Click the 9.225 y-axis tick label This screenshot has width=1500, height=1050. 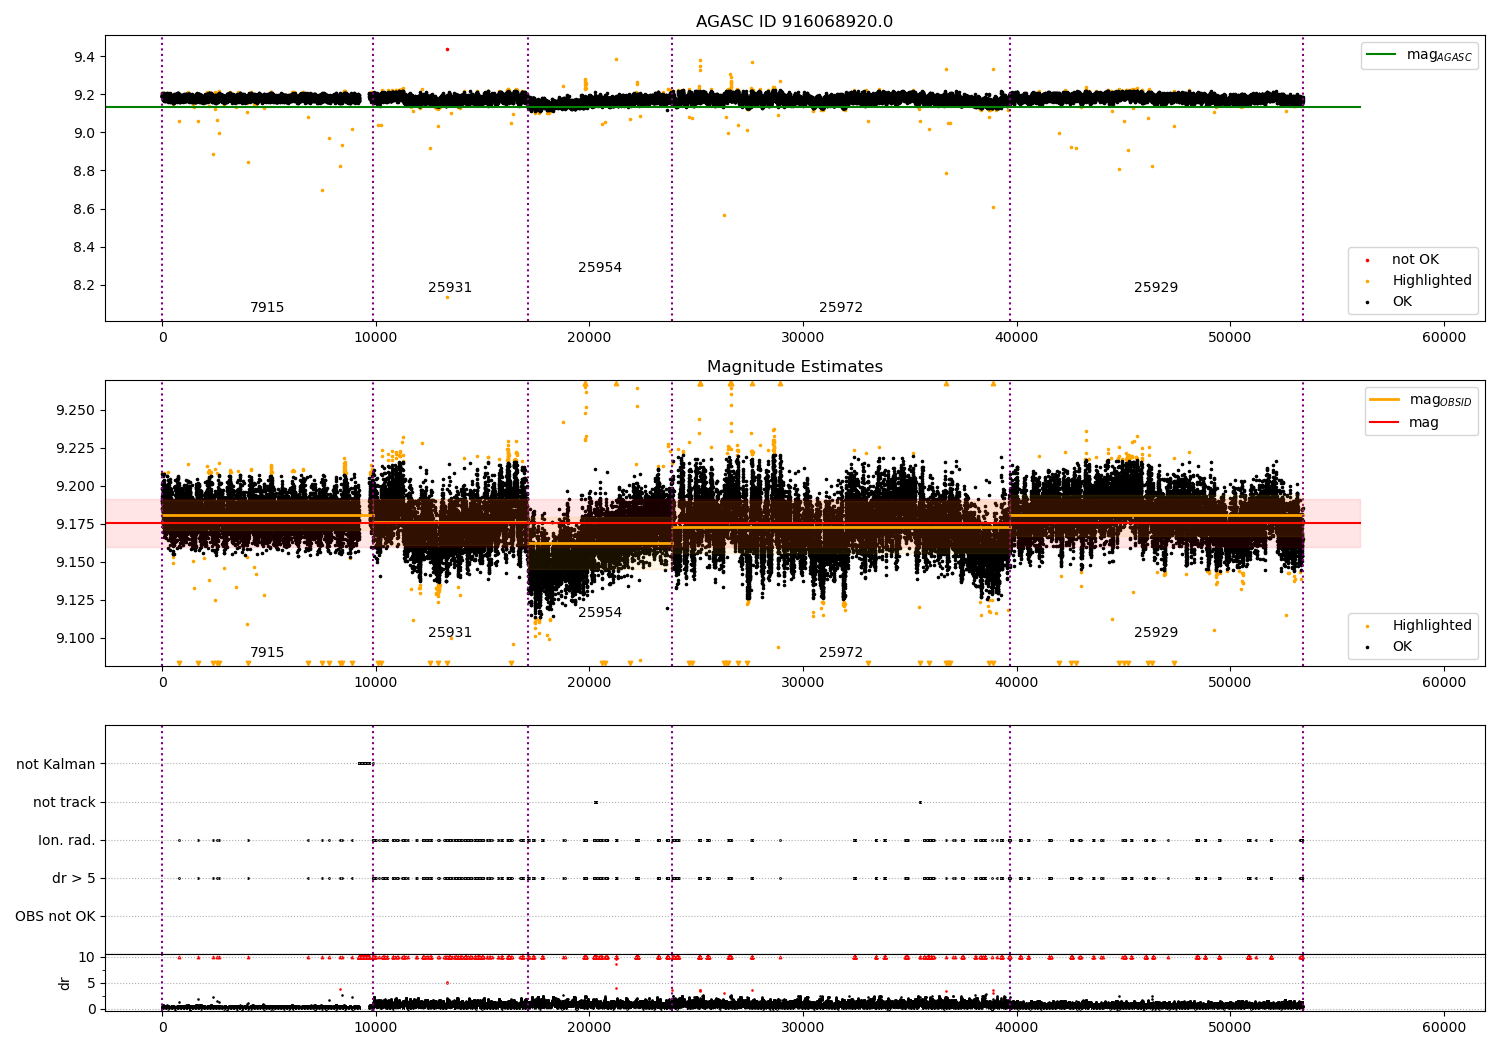[76, 448]
